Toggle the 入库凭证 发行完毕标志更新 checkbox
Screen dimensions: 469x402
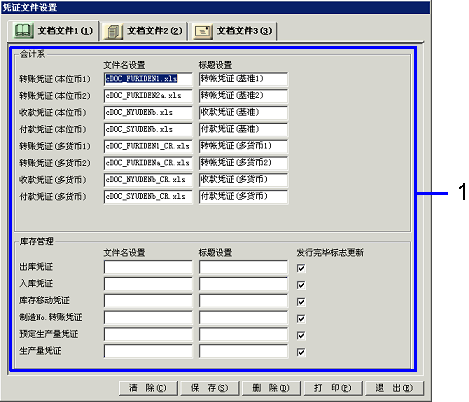coord(301,285)
